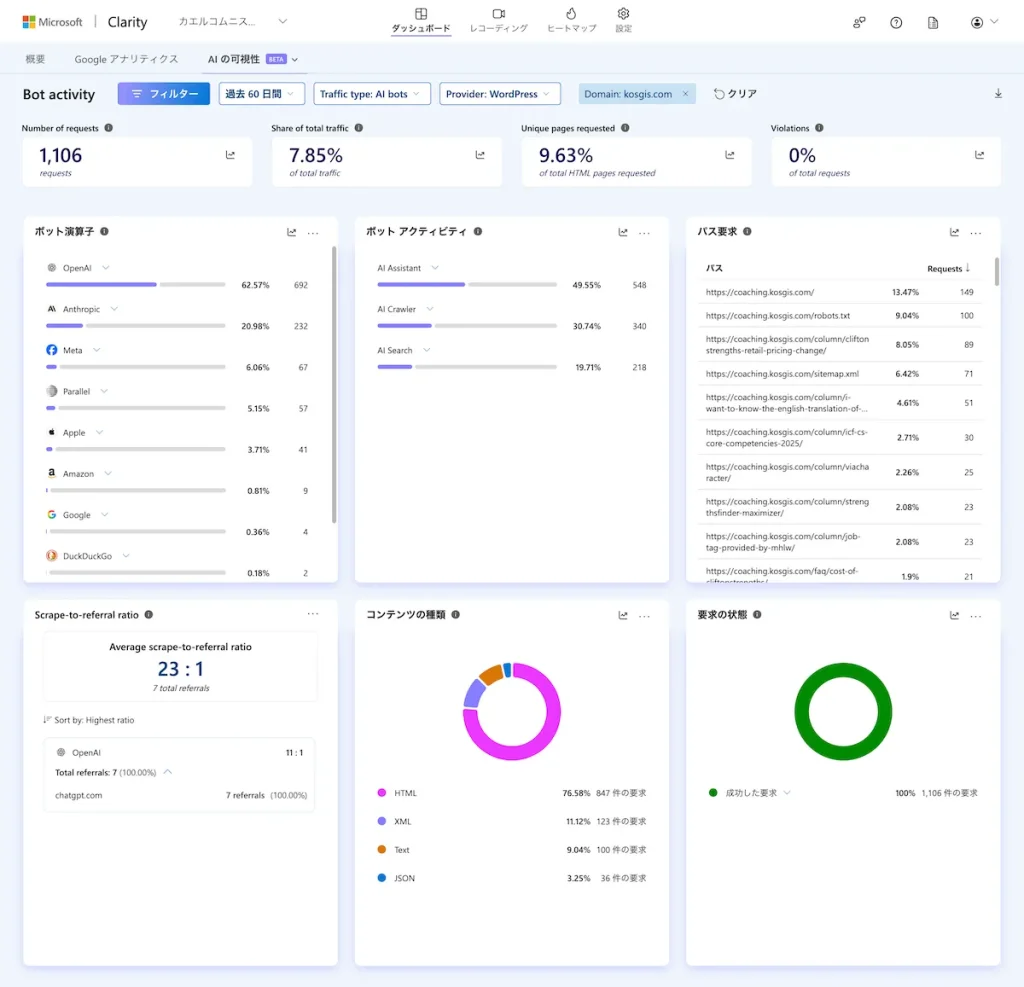Open the help question mark icon
This screenshot has height=987, width=1024.
(x=896, y=22)
